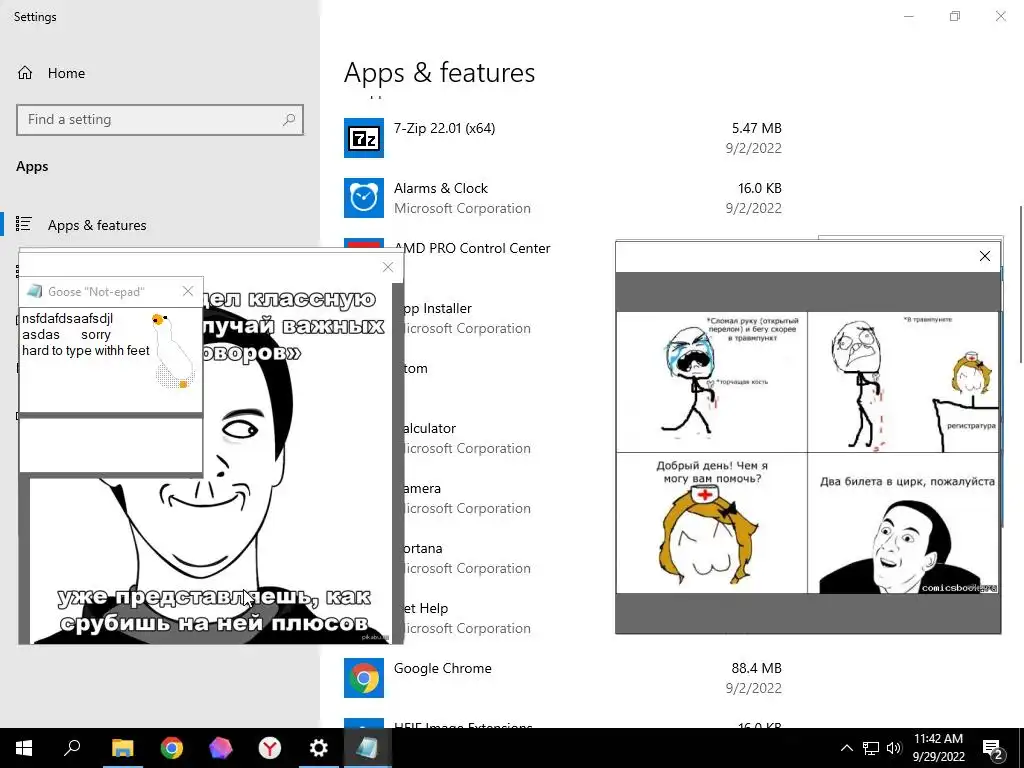Click the Google Chrome app icon in list
This screenshot has width=1024, height=768.
(x=364, y=678)
